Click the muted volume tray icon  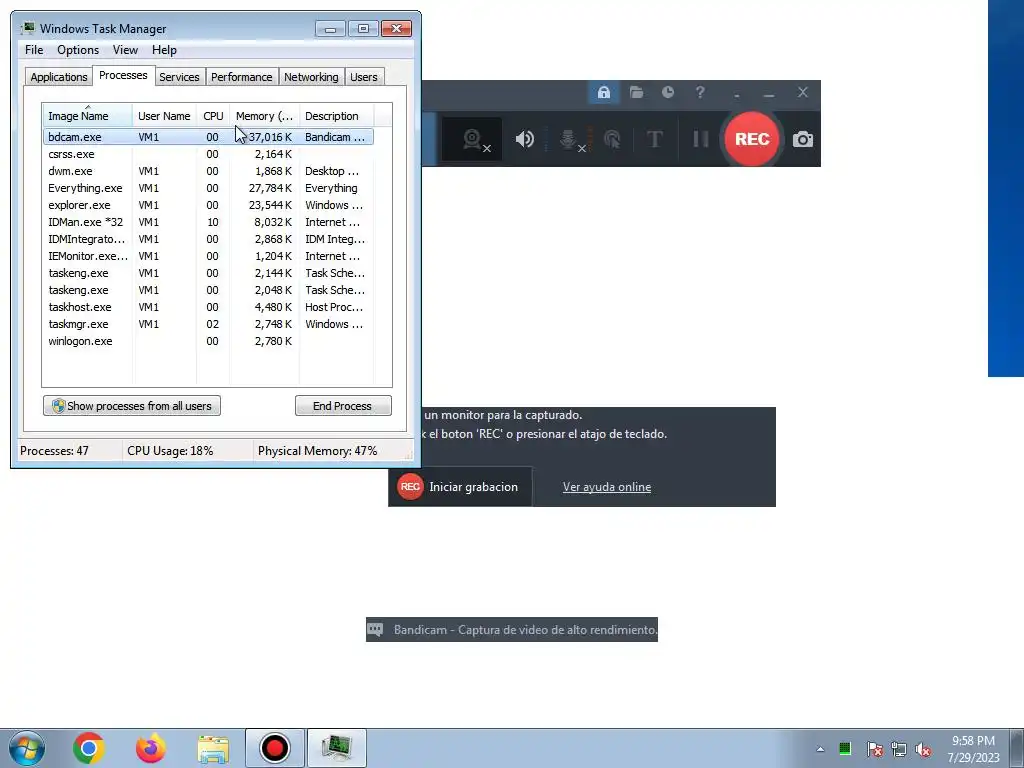923,749
